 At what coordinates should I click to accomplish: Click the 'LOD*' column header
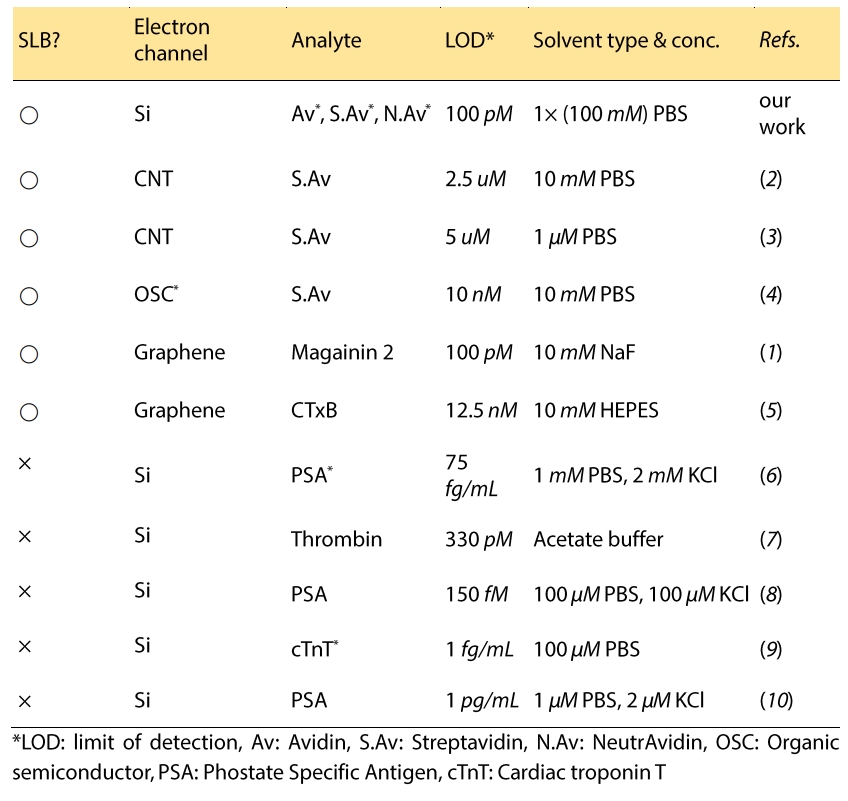(467, 40)
